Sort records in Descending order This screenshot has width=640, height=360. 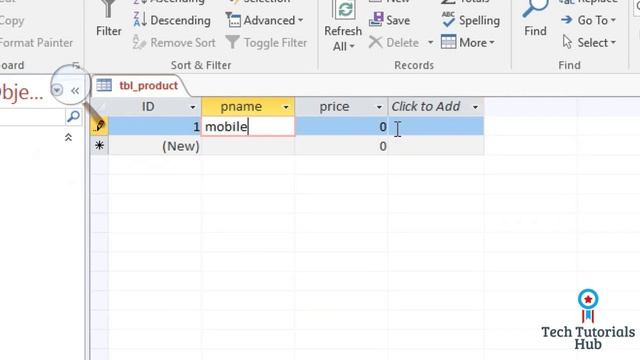pos(172,20)
